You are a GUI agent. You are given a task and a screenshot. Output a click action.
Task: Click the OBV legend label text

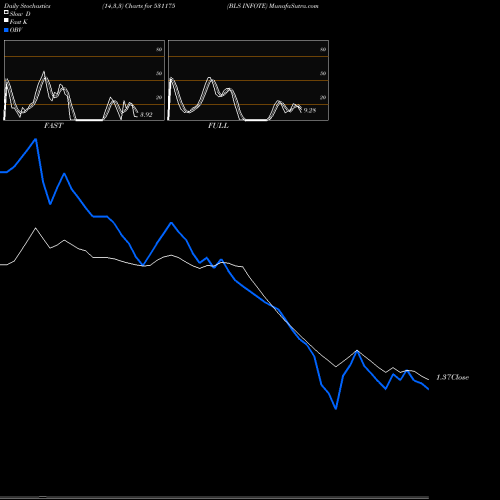16,30
